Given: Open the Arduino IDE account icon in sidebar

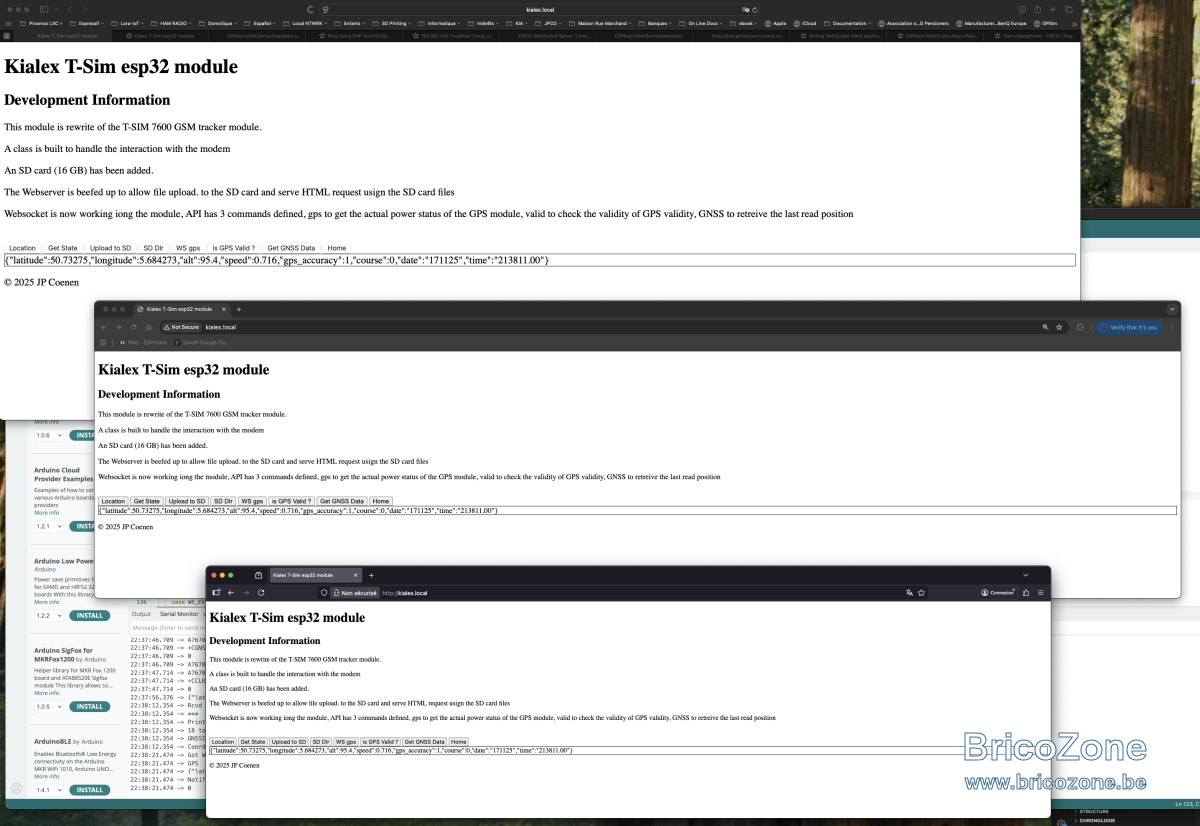Looking at the screenshot, I should pos(16,788).
